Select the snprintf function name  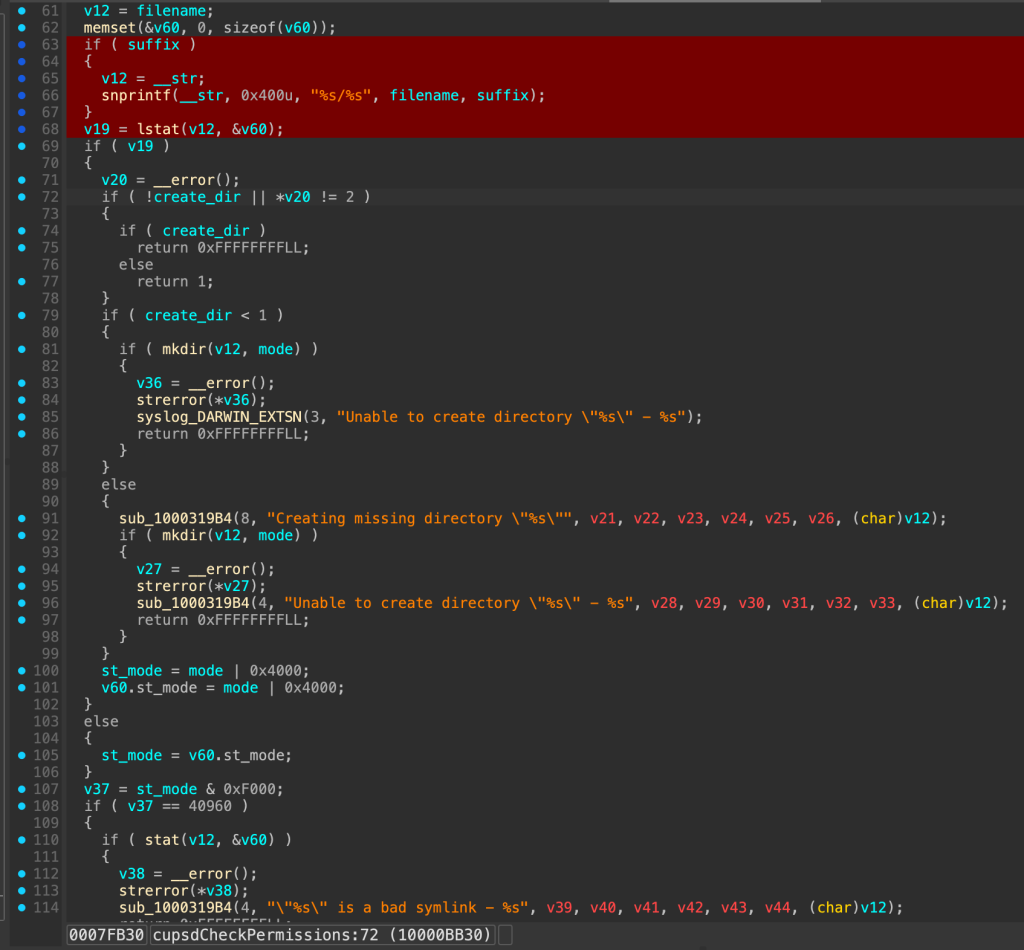(136, 95)
